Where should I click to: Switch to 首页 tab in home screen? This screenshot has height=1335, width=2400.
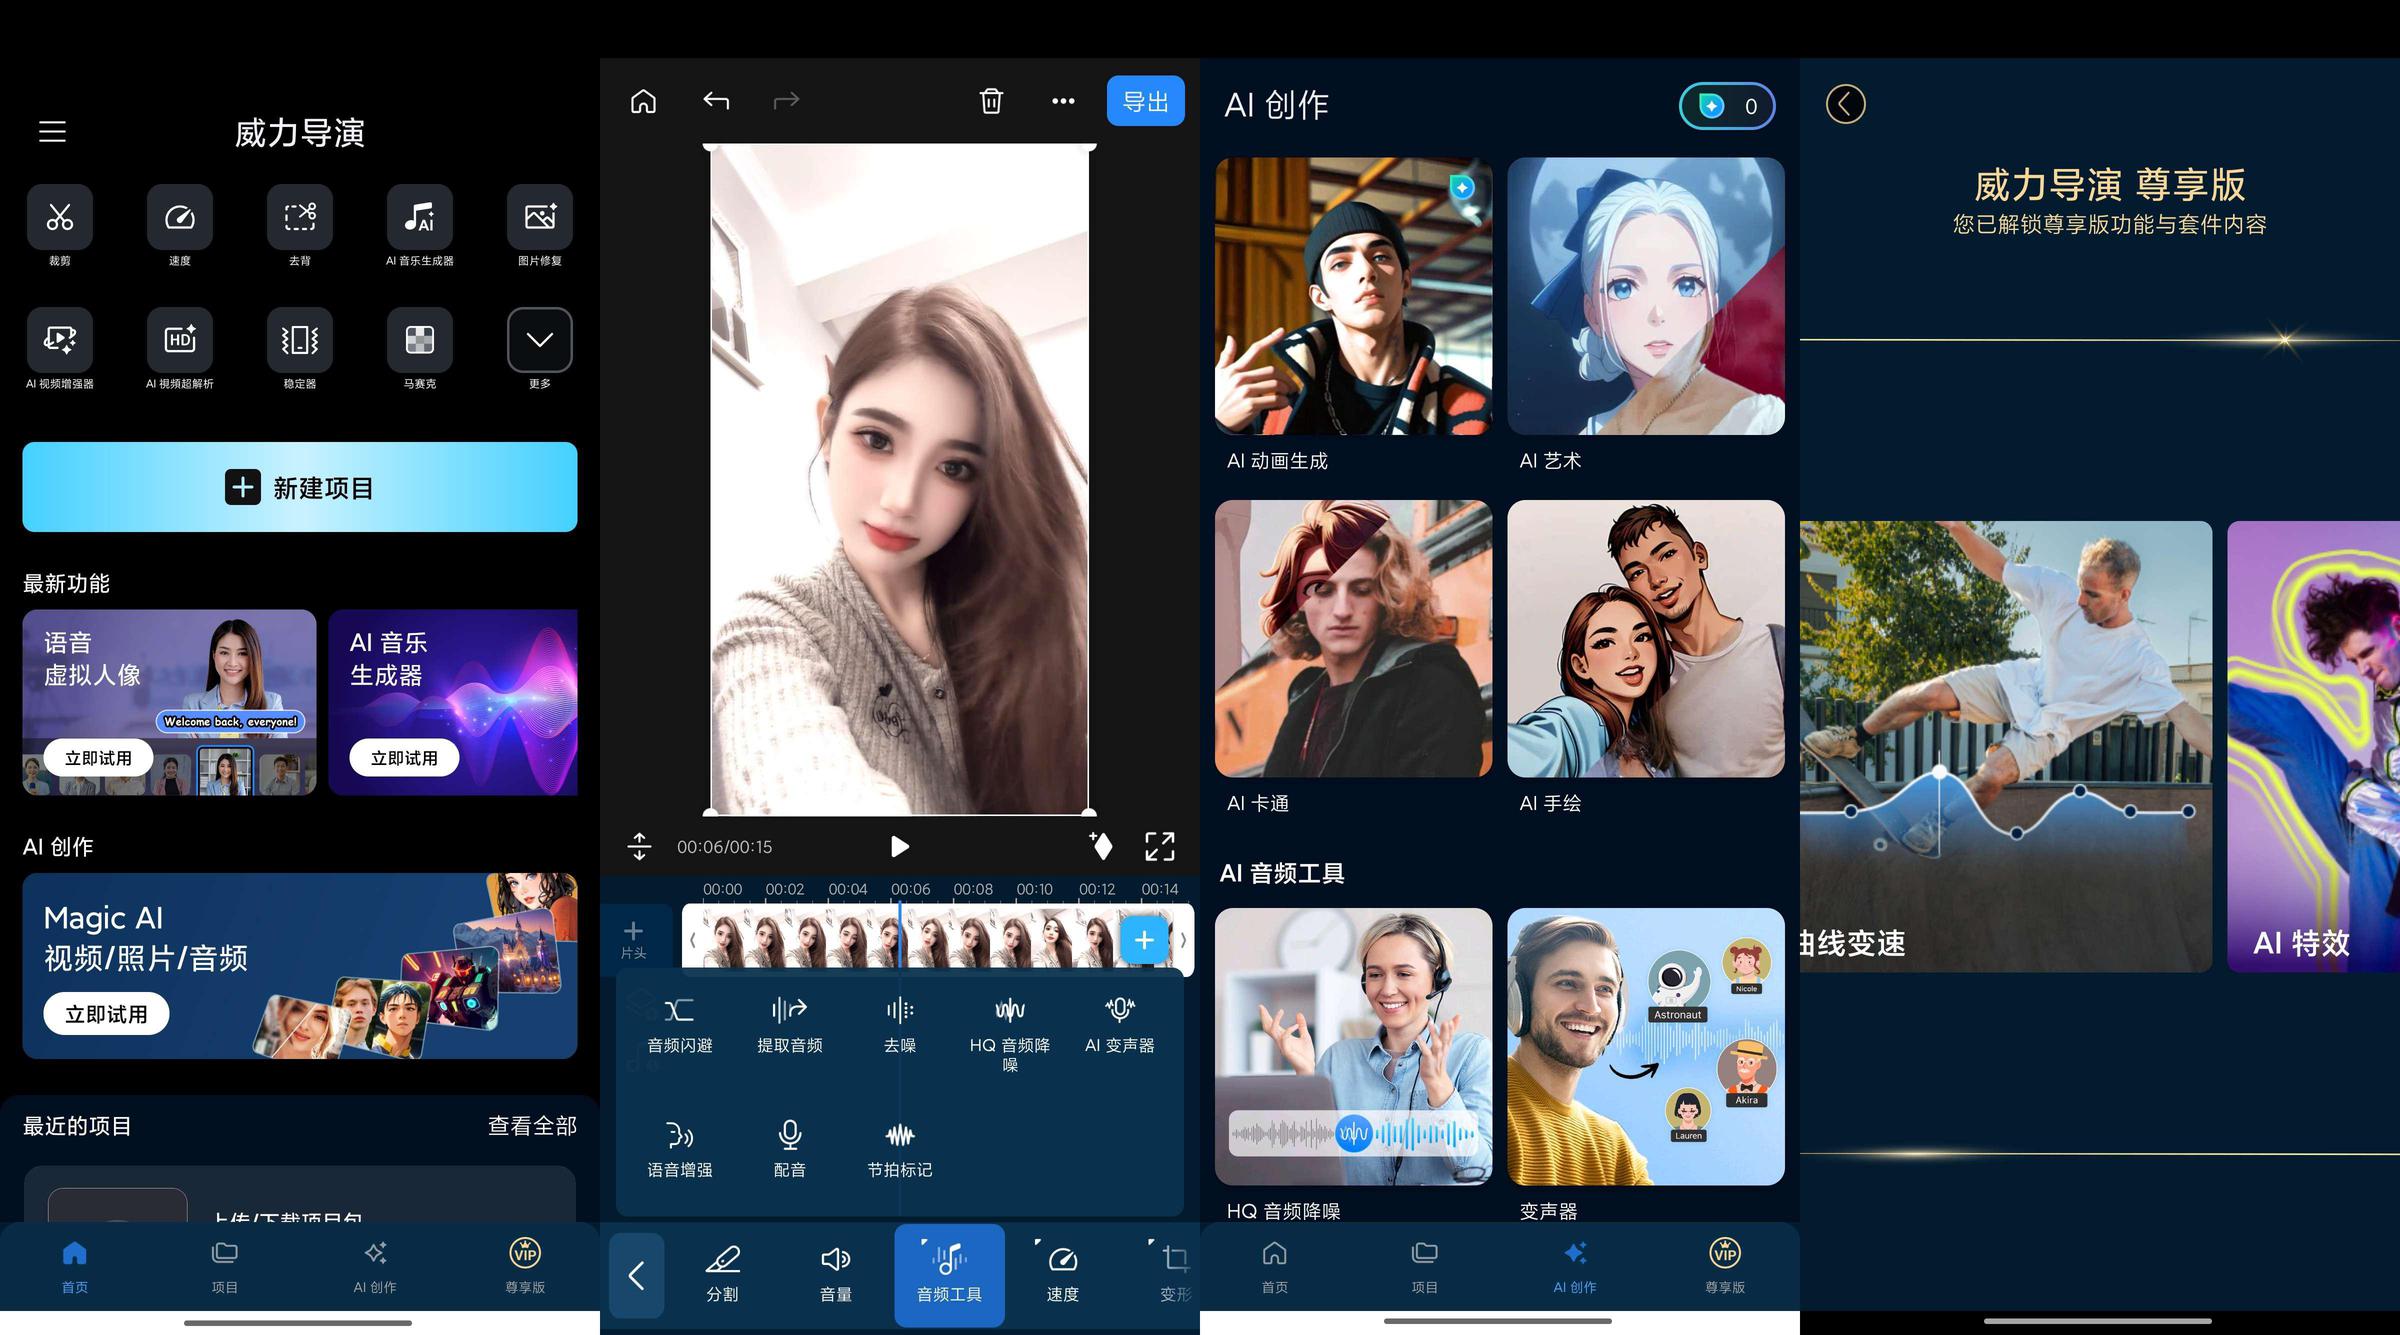click(x=75, y=1267)
